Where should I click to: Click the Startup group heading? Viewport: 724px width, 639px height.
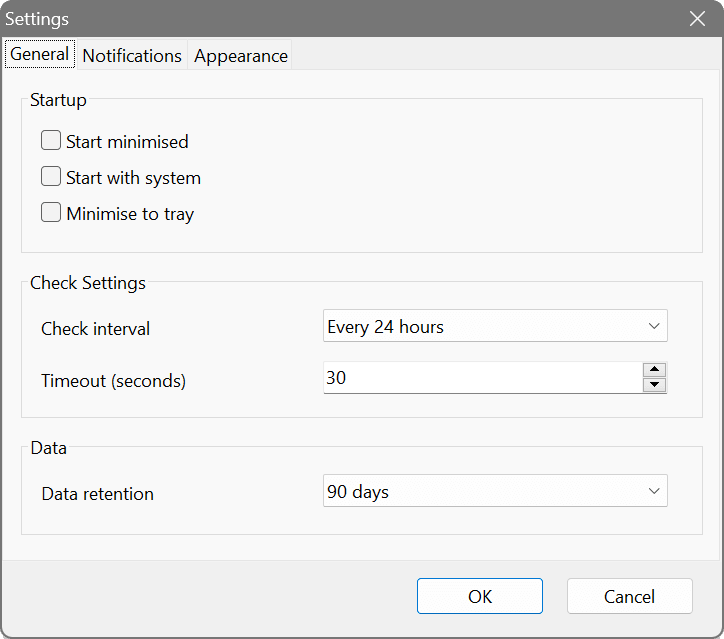(x=58, y=100)
